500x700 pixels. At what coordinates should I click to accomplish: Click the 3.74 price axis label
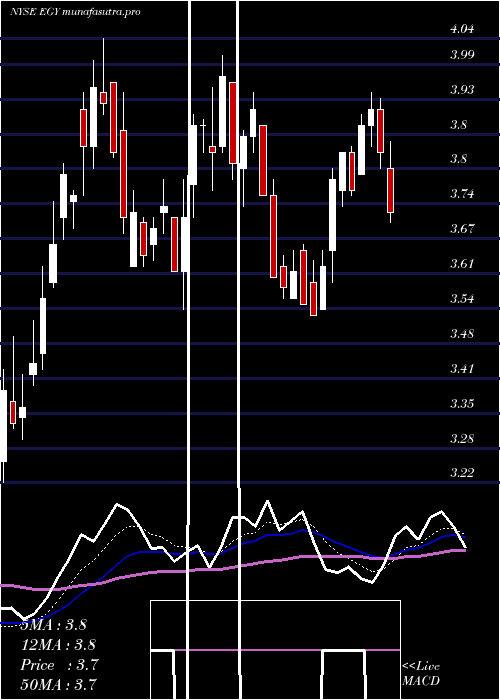pos(462,194)
